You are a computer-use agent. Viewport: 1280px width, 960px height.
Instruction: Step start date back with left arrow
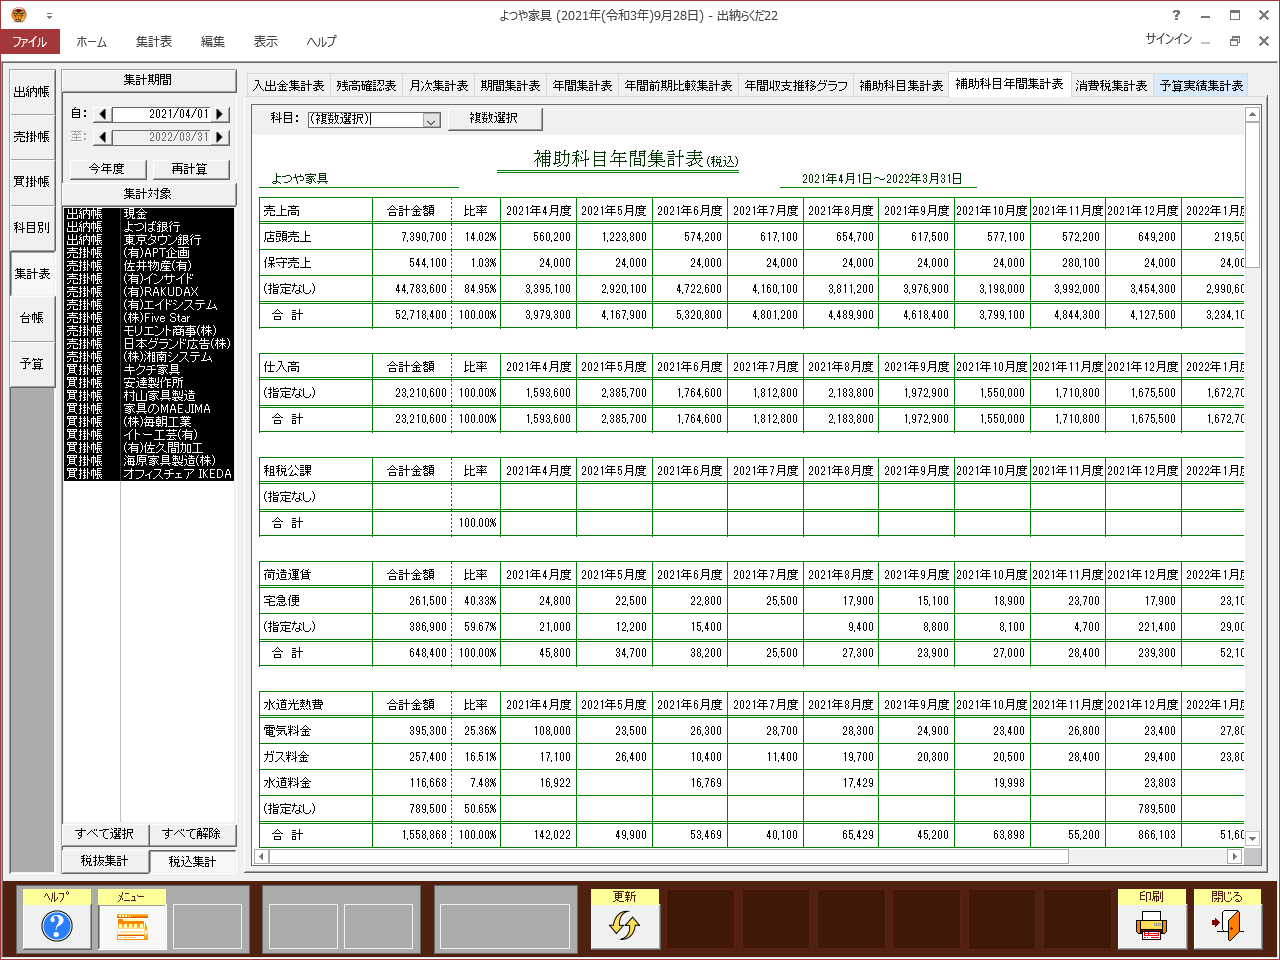(x=101, y=114)
